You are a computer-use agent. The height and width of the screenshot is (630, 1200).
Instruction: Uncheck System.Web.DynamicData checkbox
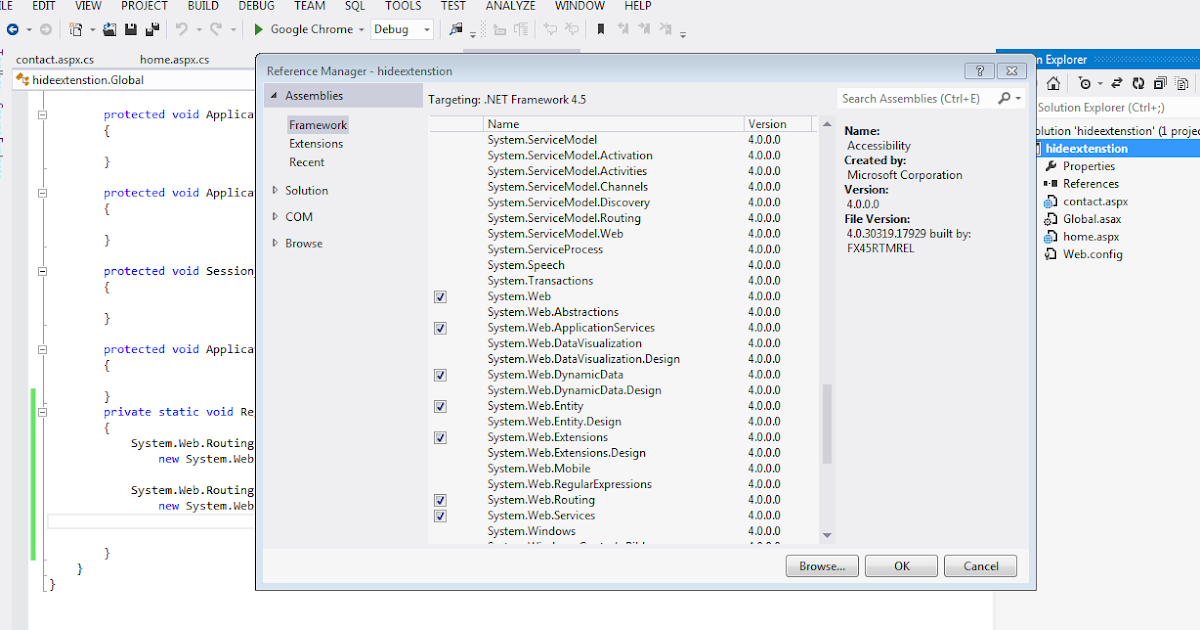point(441,375)
